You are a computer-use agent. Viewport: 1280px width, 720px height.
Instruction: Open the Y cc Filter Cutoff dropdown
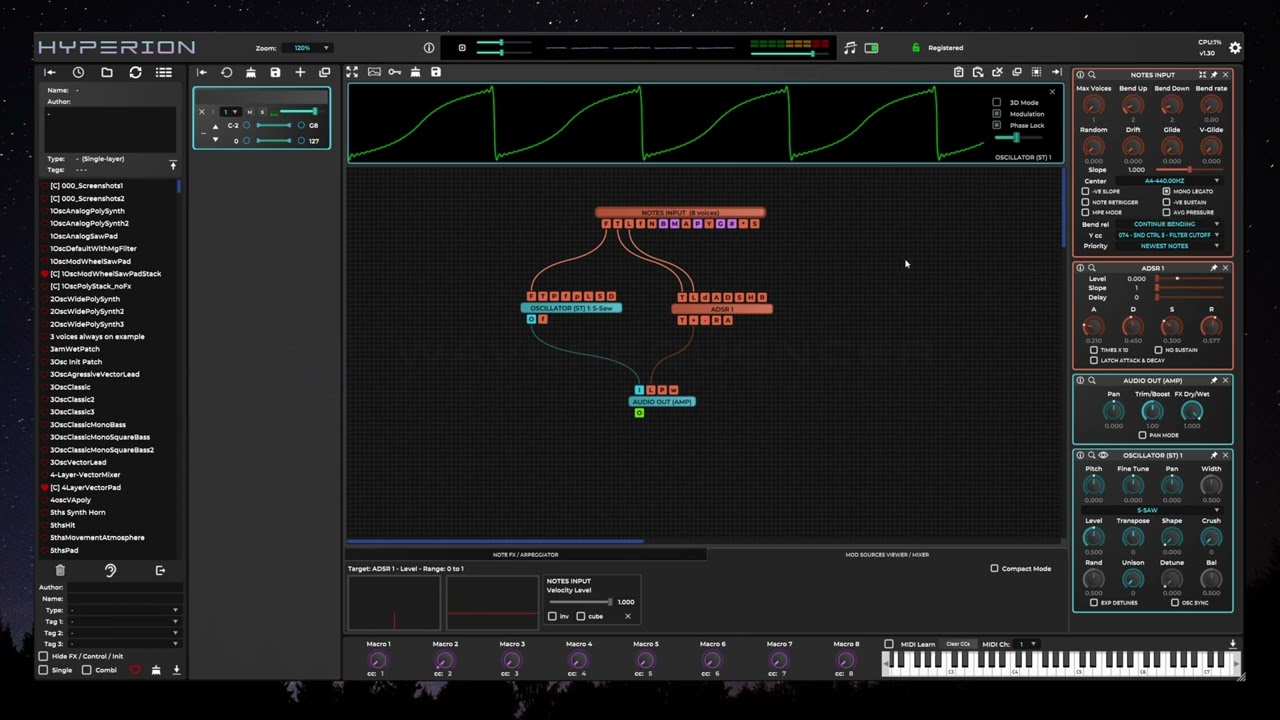point(1168,235)
